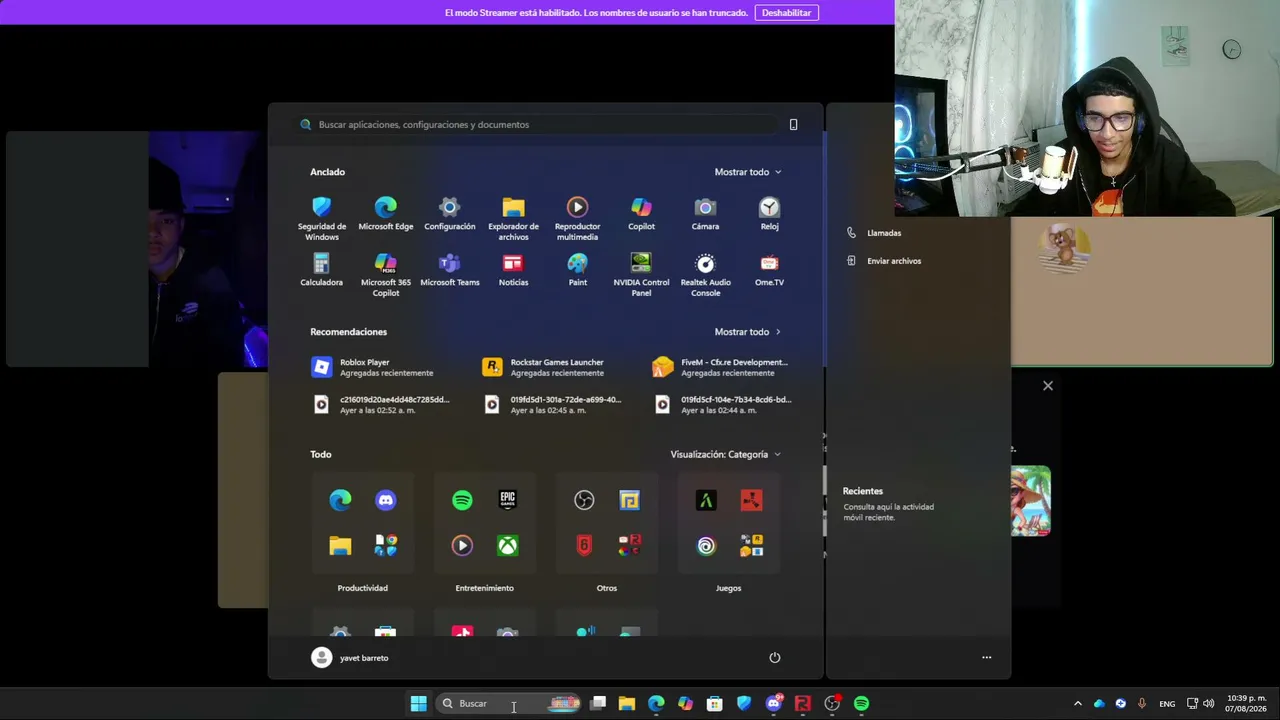Expand the Otros mini app group
The image size is (1280, 720).
point(629,545)
